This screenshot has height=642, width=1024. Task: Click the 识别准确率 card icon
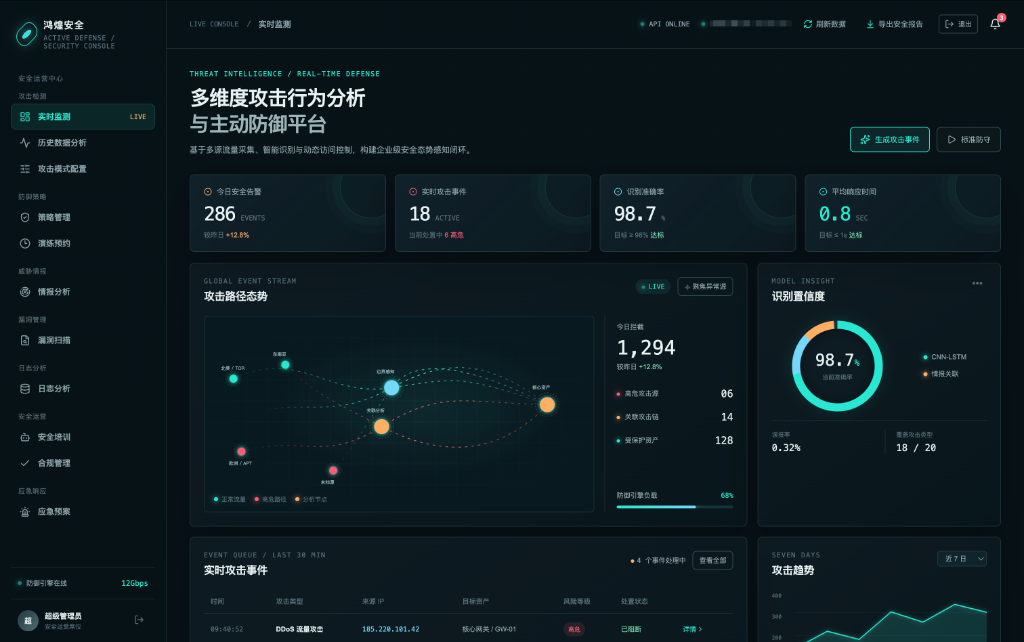(618, 191)
